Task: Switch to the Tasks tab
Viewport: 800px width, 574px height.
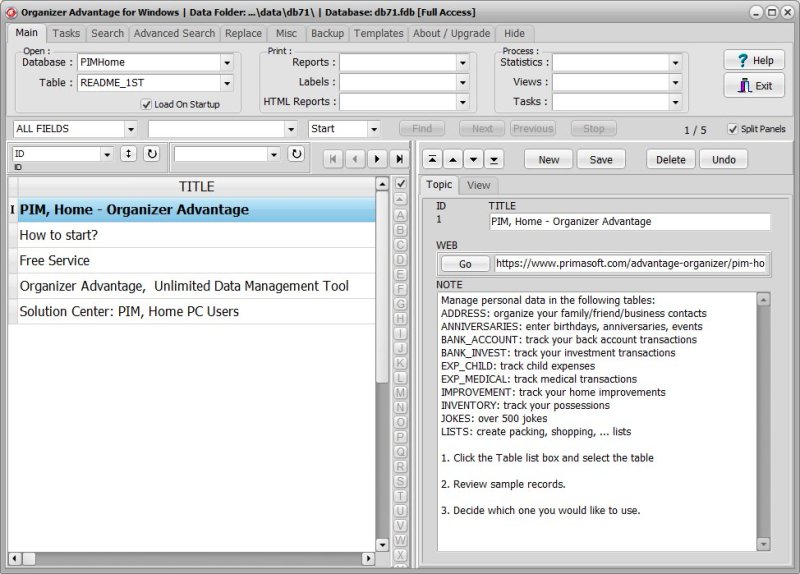Action: pos(66,33)
